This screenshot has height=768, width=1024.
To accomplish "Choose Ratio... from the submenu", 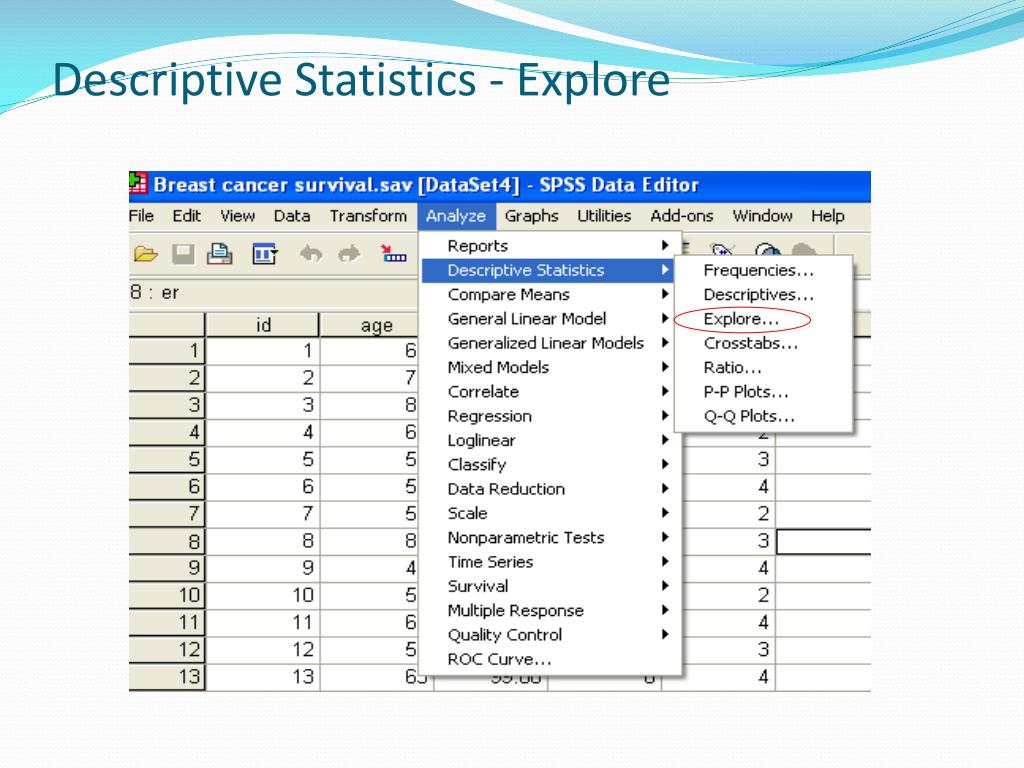I will tap(763, 367).
